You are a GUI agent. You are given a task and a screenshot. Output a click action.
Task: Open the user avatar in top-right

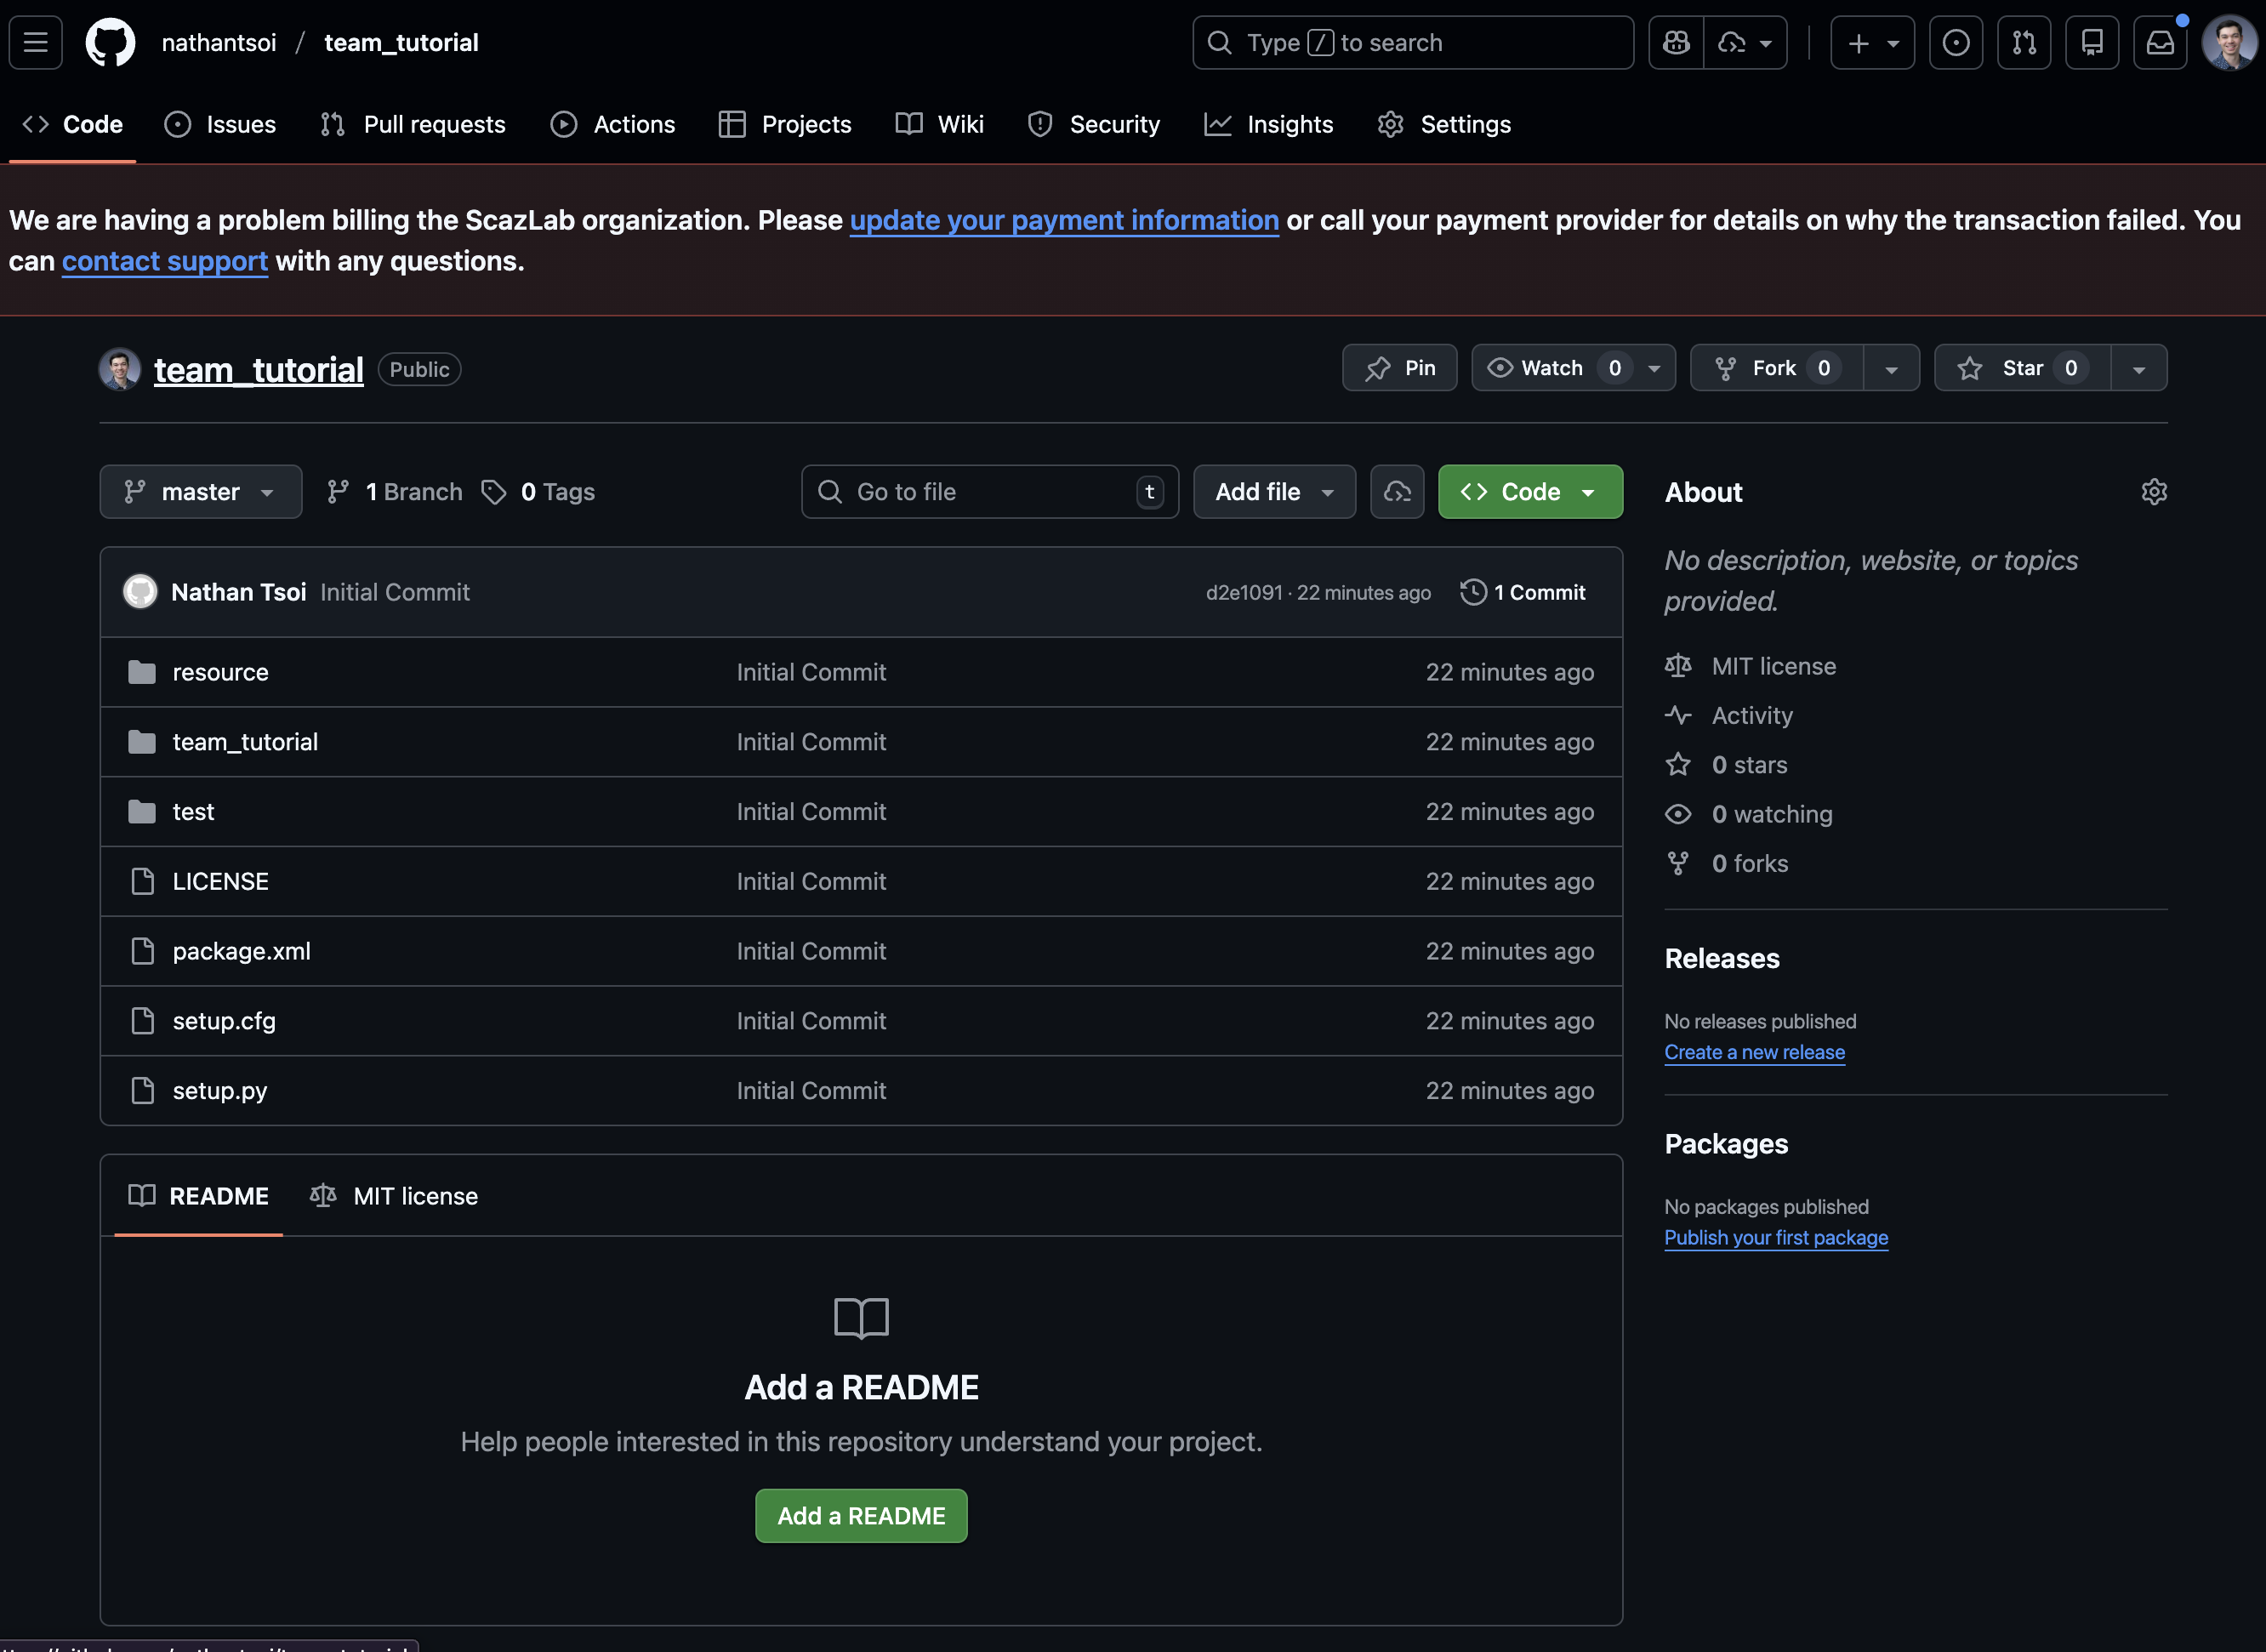click(2229, 43)
